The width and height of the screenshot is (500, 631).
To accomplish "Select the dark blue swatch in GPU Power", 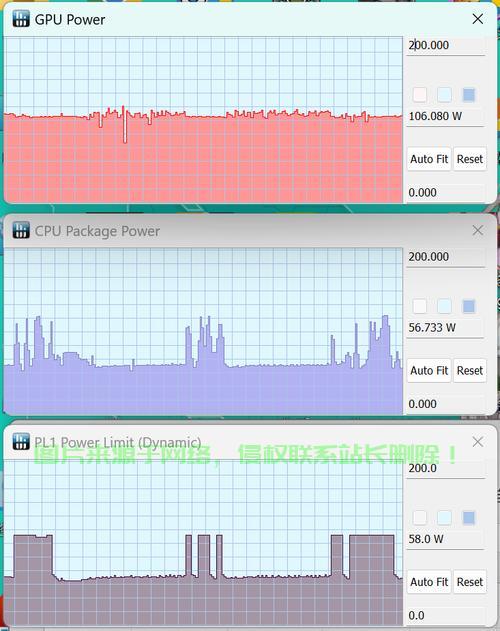I will (x=469, y=95).
